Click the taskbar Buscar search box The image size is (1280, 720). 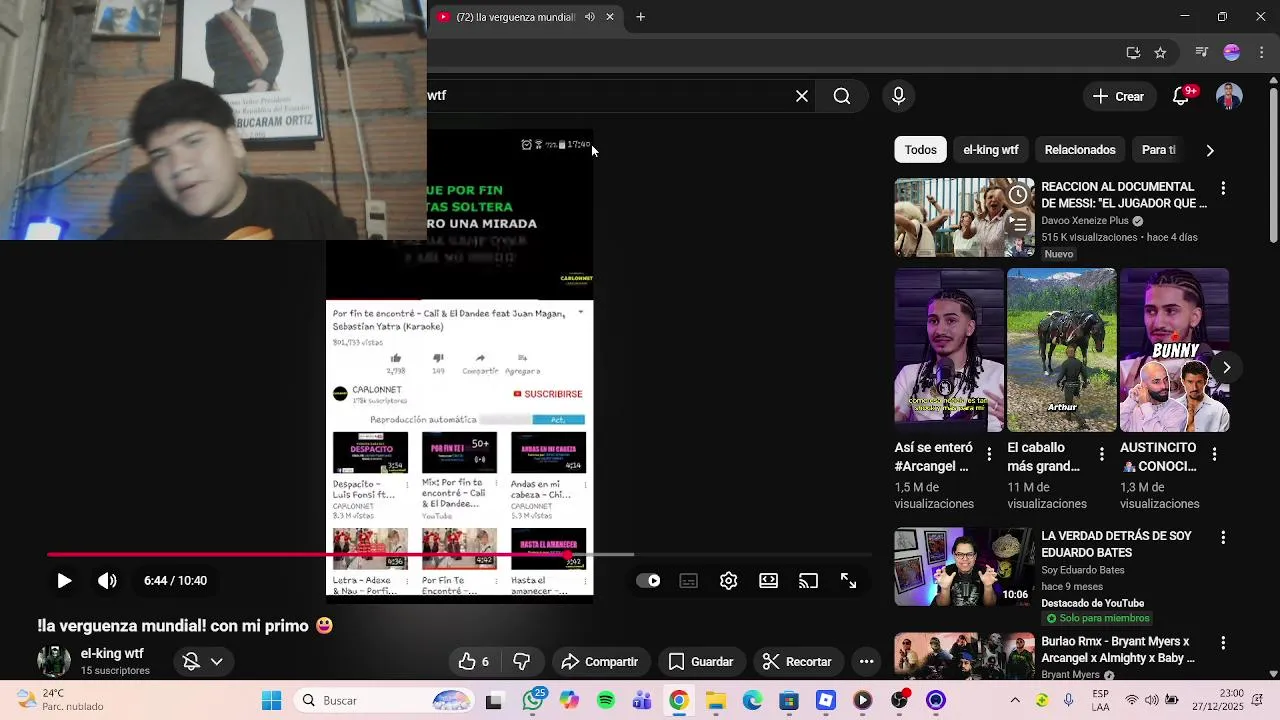point(386,701)
